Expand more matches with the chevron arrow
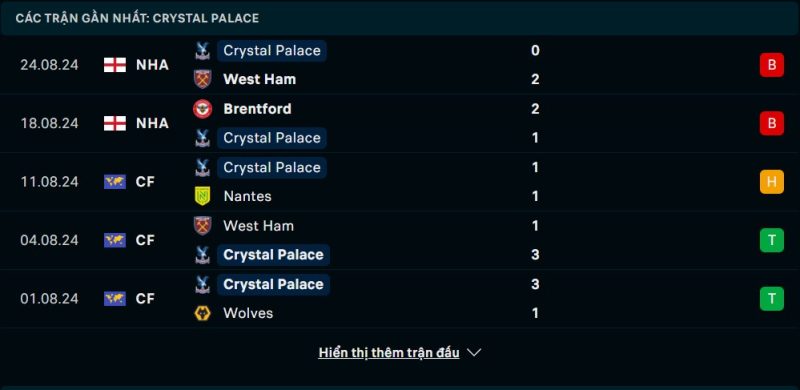 [x=474, y=353]
